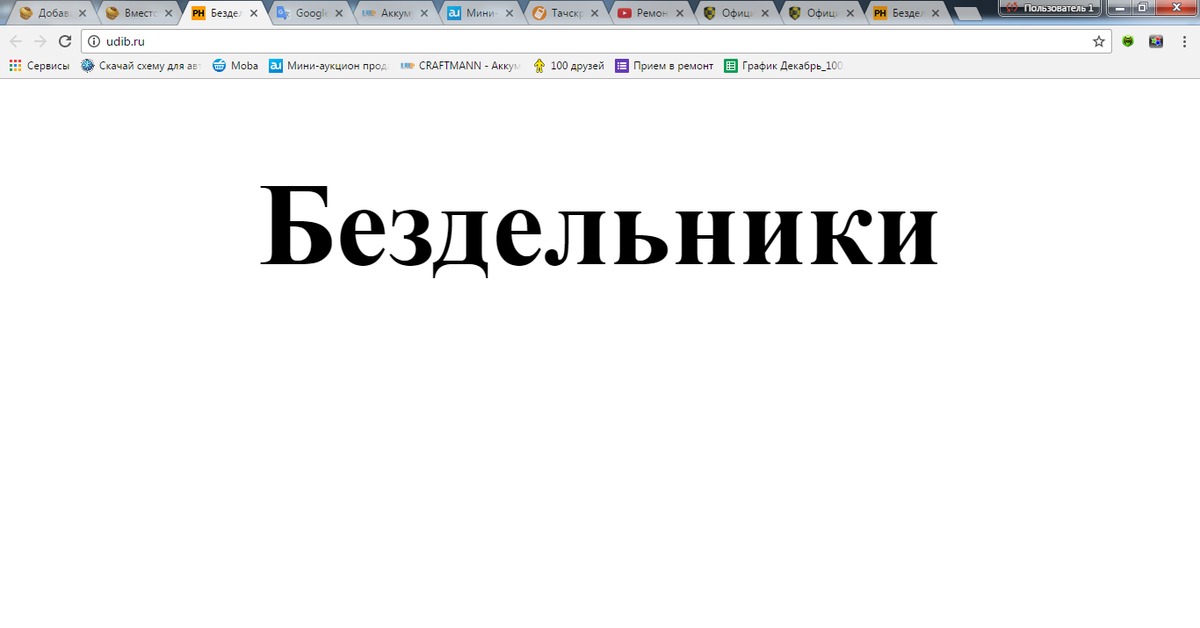
Task: Click the back navigation arrow
Action: 16,41
